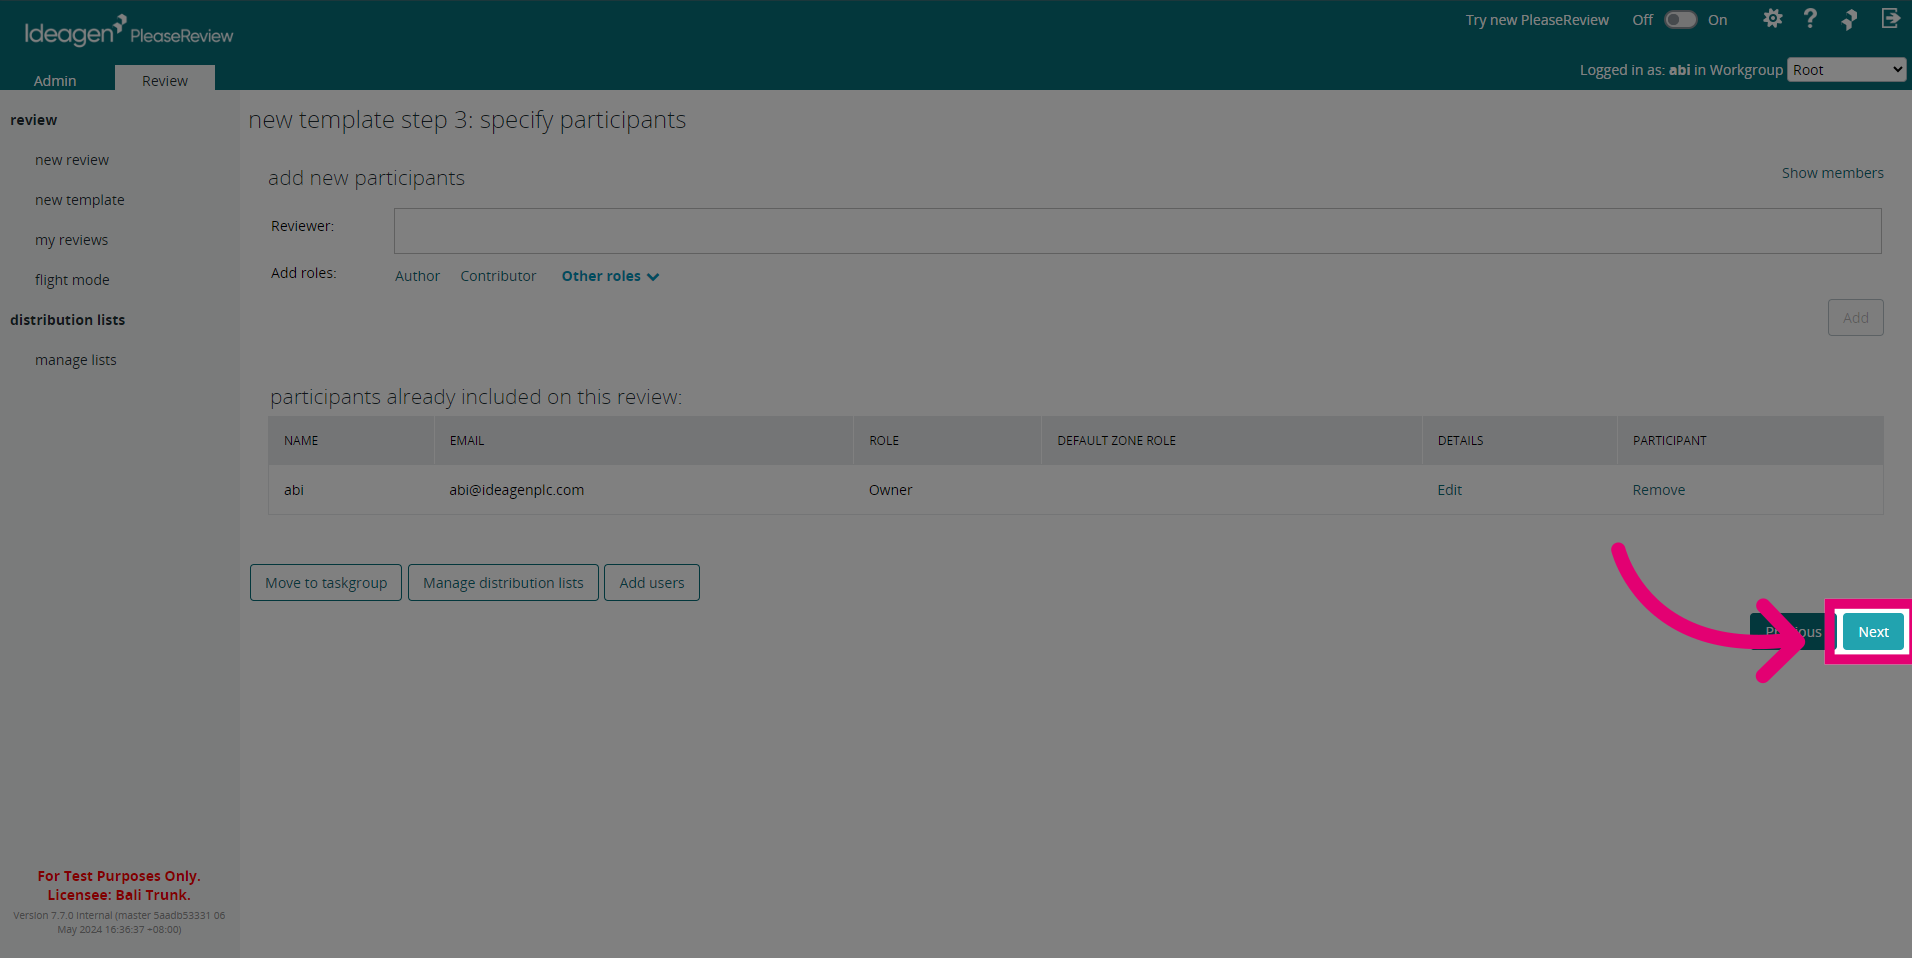Click the Add users button
This screenshot has height=958, width=1912.
tap(652, 583)
